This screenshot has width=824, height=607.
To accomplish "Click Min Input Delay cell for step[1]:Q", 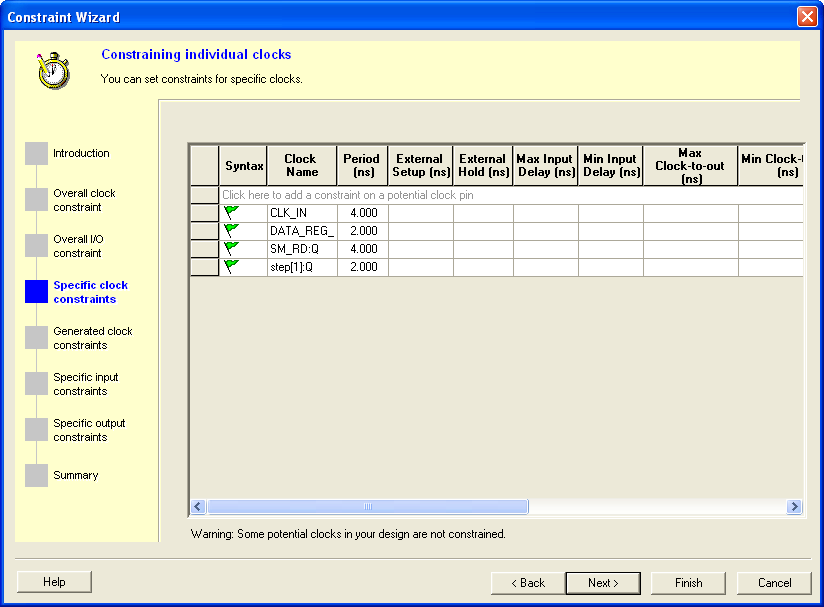I will coord(611,267).
